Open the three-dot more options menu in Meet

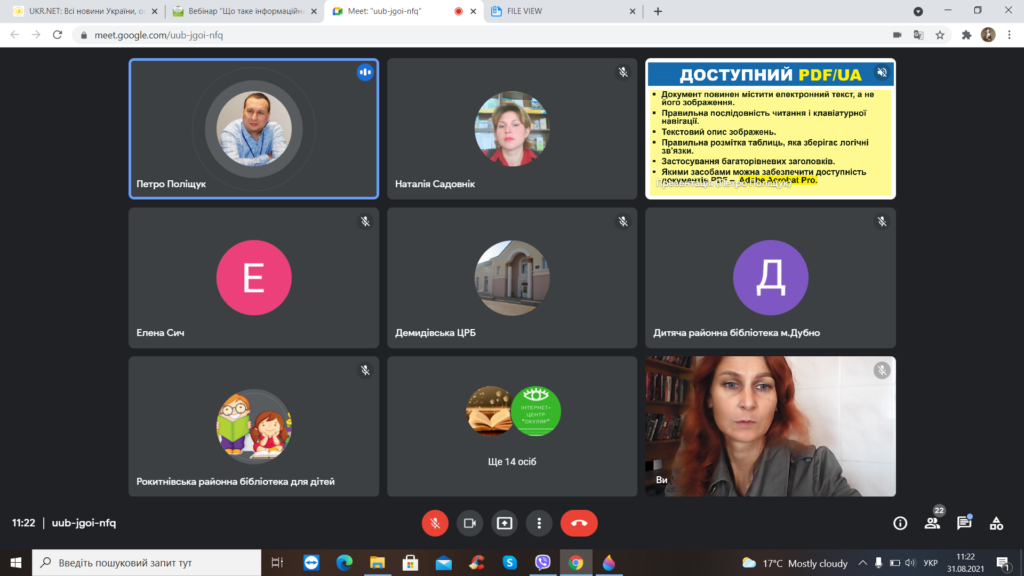(539, 523)
